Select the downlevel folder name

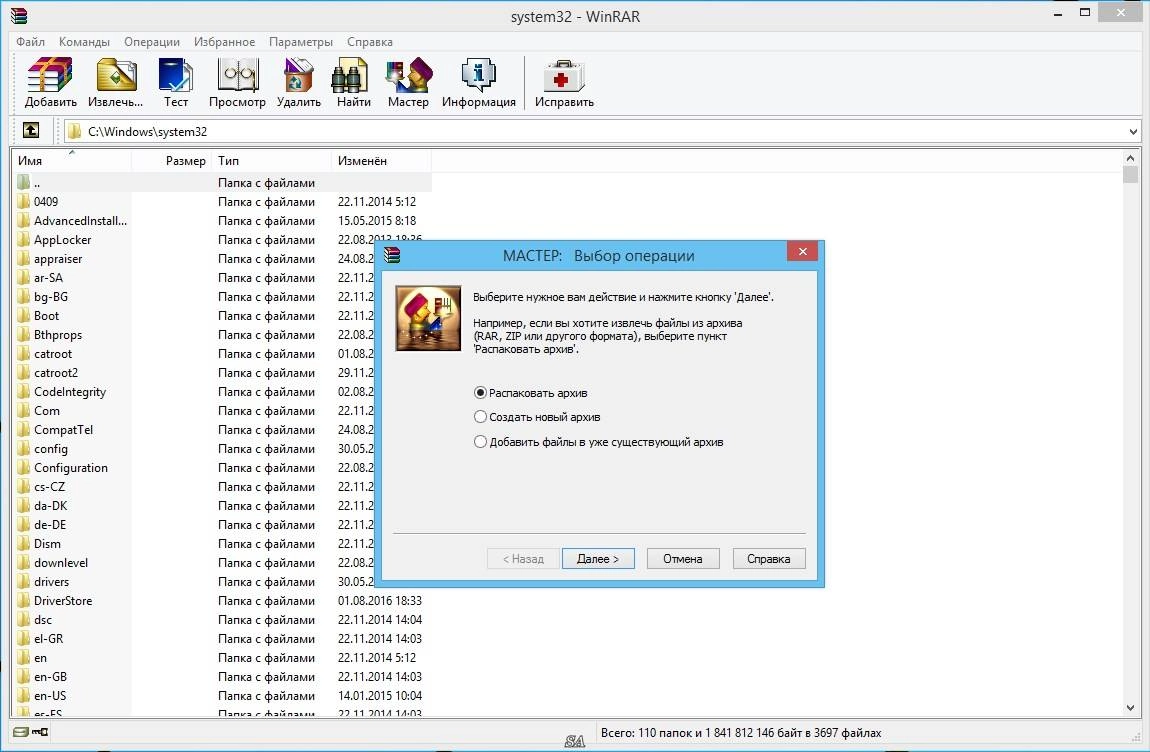click(x=61, y=563)
